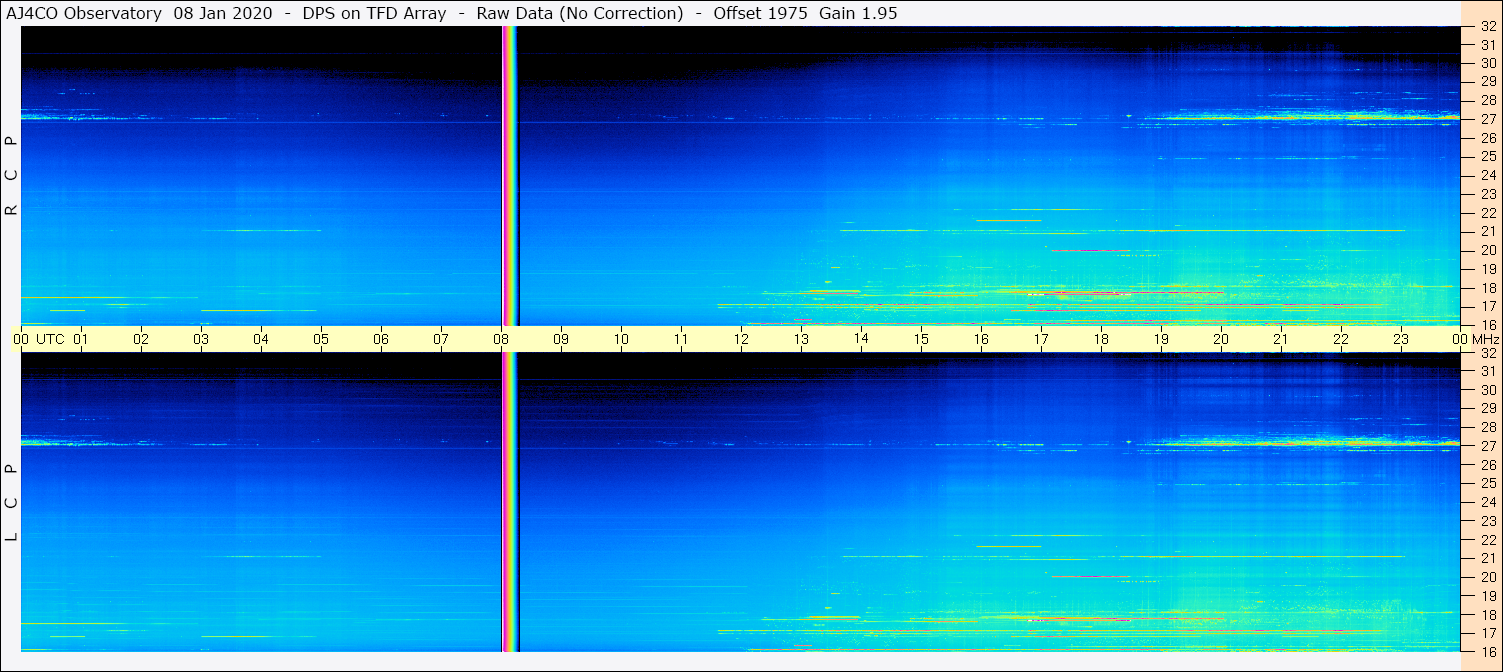Click the 16 hour label on the UTC axis
This screenshot has width=1503, height=672.
coord(981,339)
